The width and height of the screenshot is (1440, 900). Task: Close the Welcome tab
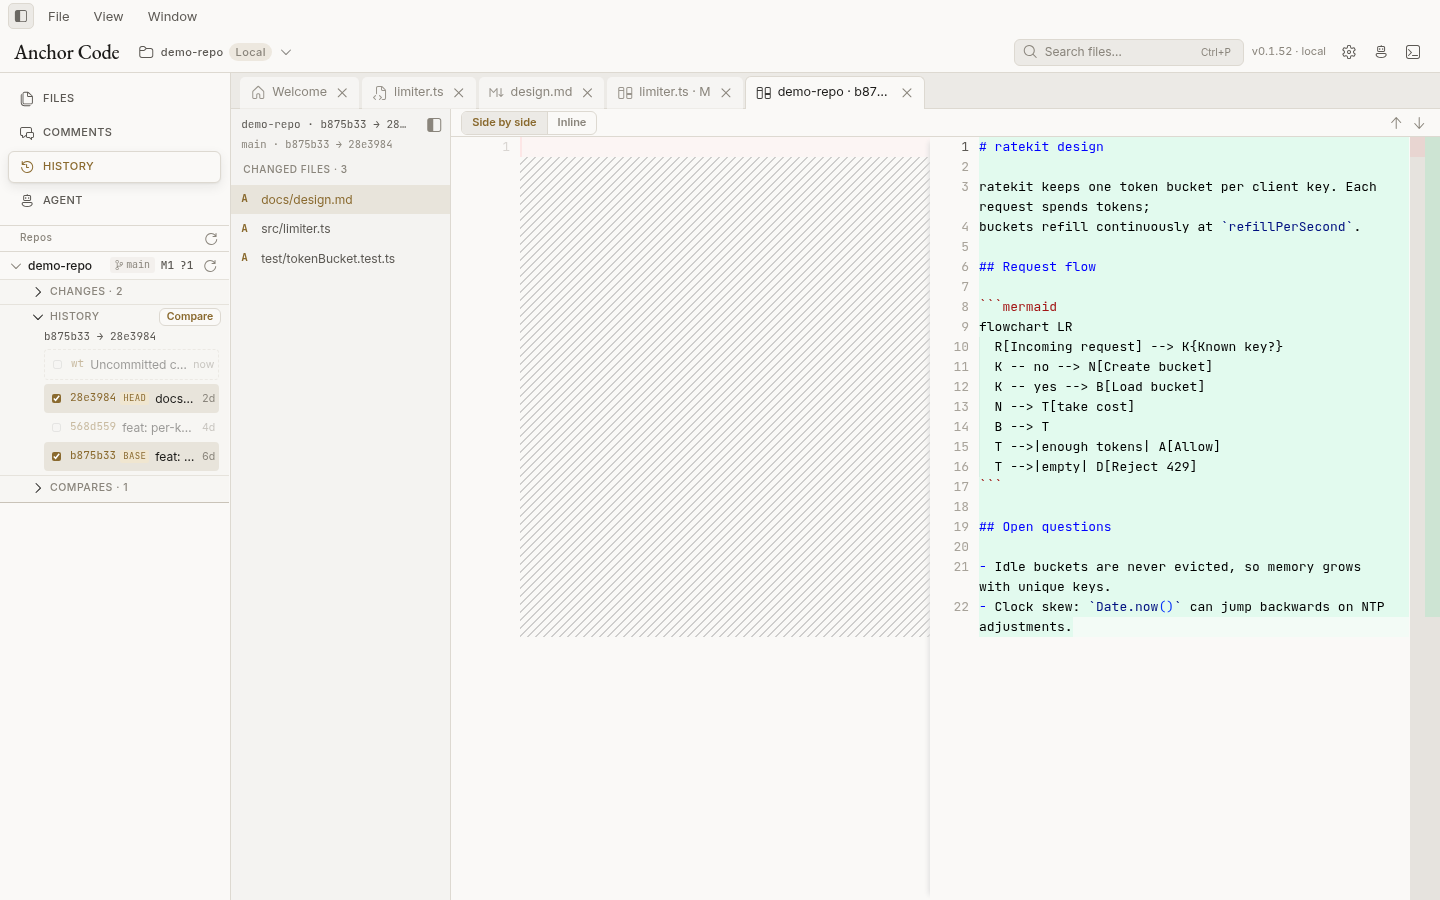342,93
